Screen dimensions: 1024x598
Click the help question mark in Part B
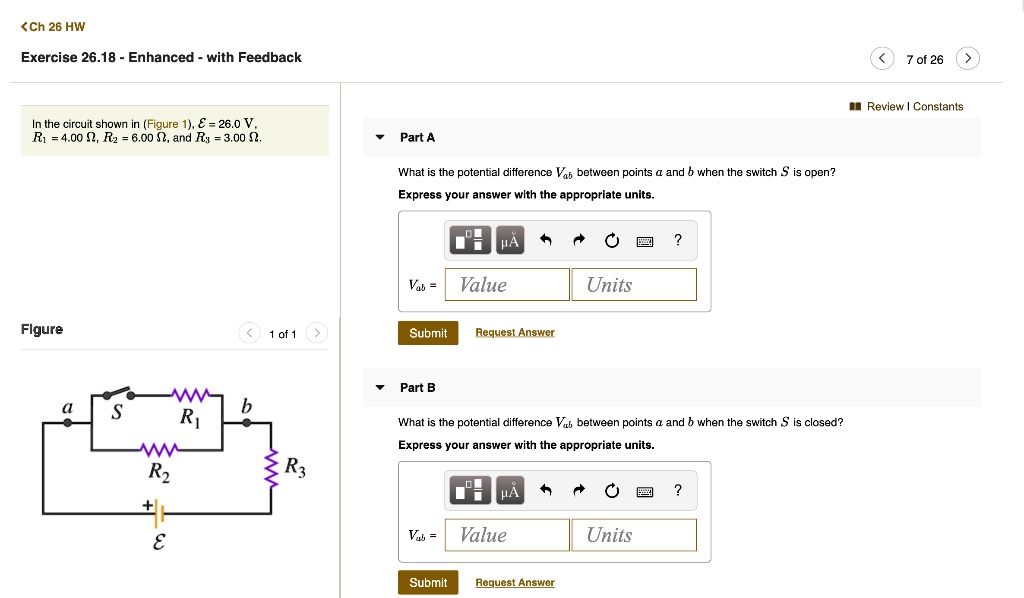click(677, 490)
